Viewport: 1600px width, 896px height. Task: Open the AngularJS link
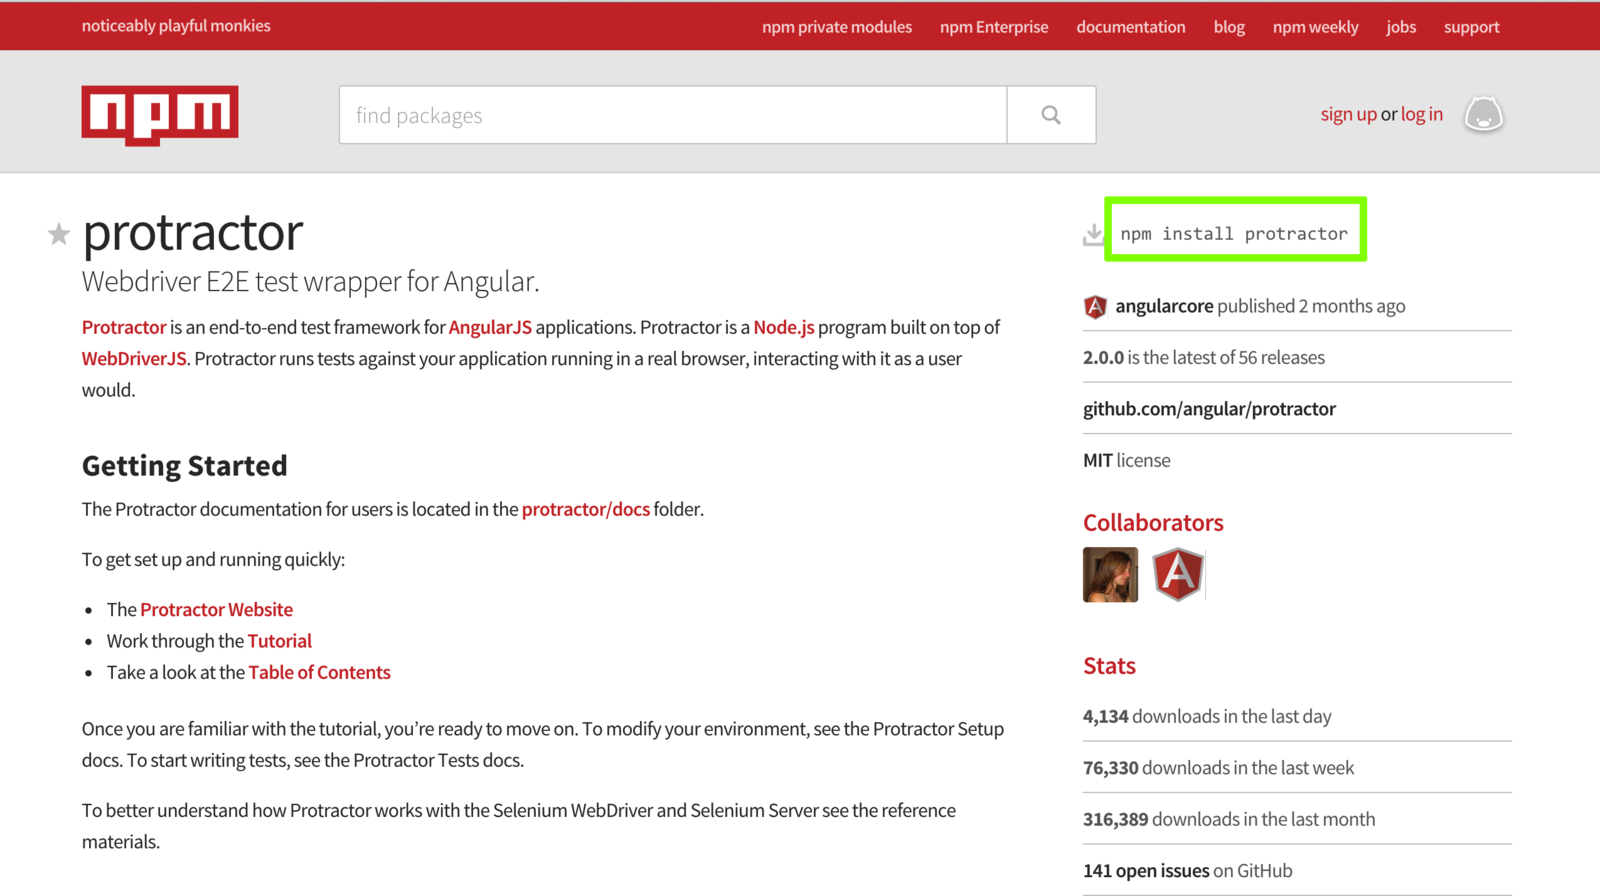pyautogui.click(x=490, y=327)
